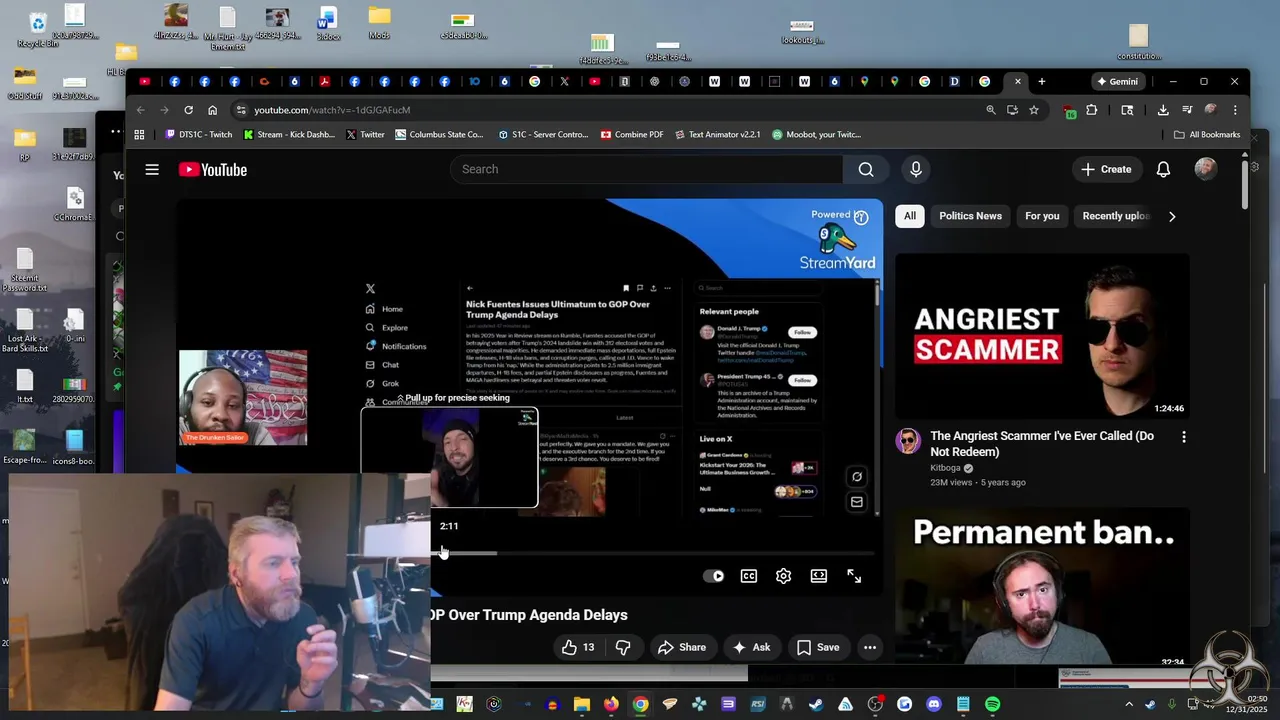Save the video to a playlist
1280x720 pixels.
click(818, 647)
